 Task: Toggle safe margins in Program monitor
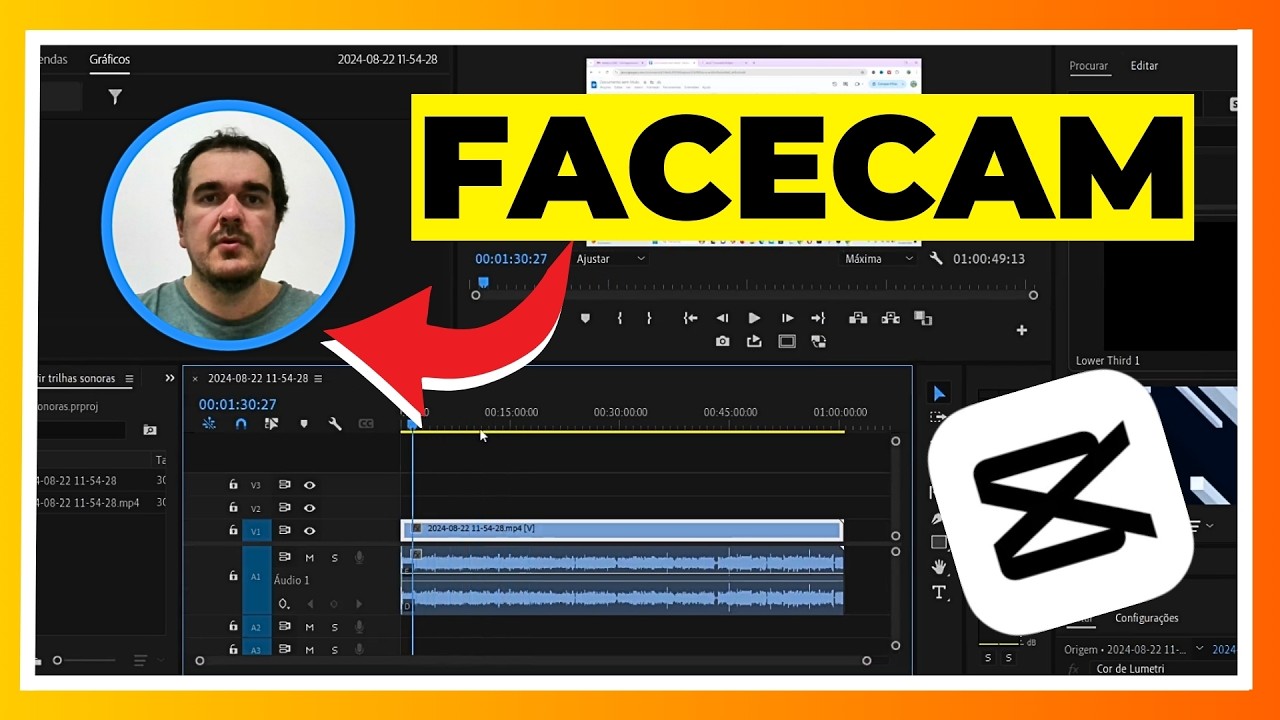[787, 342]
